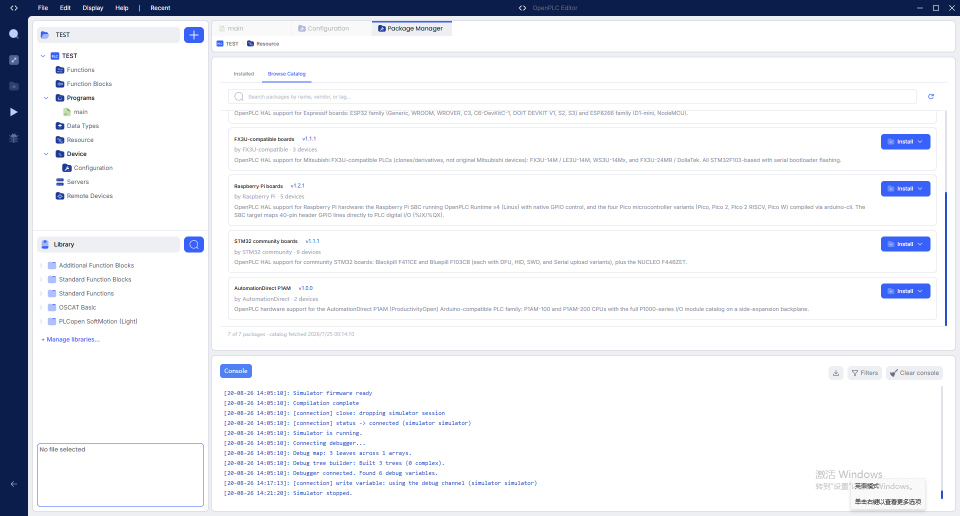Collapse the Programs folder chevron

click(x=46, y=98)
